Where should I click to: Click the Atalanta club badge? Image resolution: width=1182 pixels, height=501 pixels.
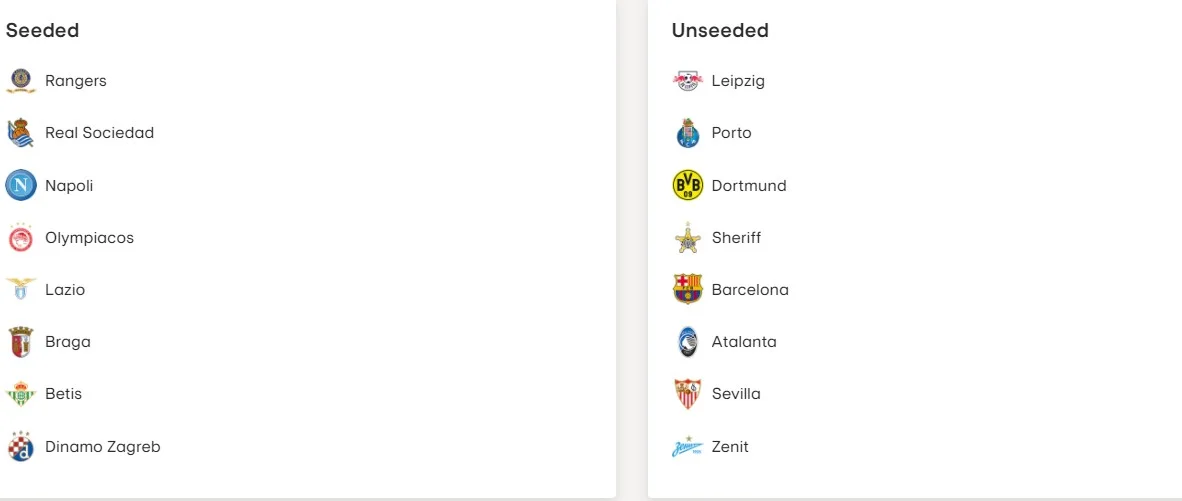[x=688, y=342]
